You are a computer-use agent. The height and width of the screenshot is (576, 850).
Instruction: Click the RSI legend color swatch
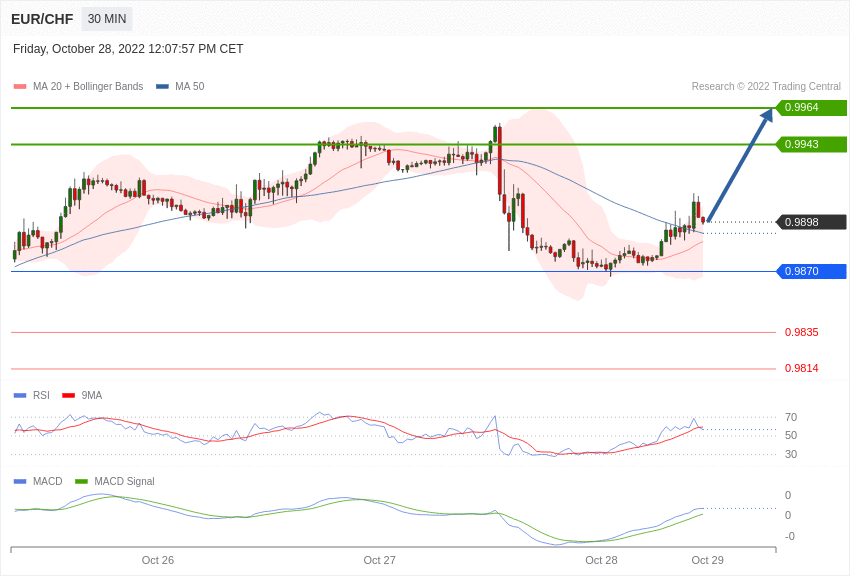click(x=20, y=396)
